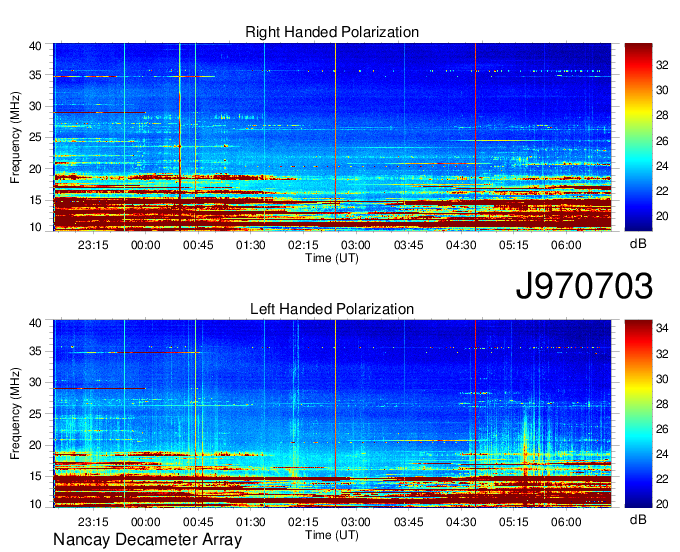The width and height of the screenshot is (680, 552).
Task: Click the 04:30 time tick under Right Handed plot
Action: pyautogui.click(x=461, y=245)
